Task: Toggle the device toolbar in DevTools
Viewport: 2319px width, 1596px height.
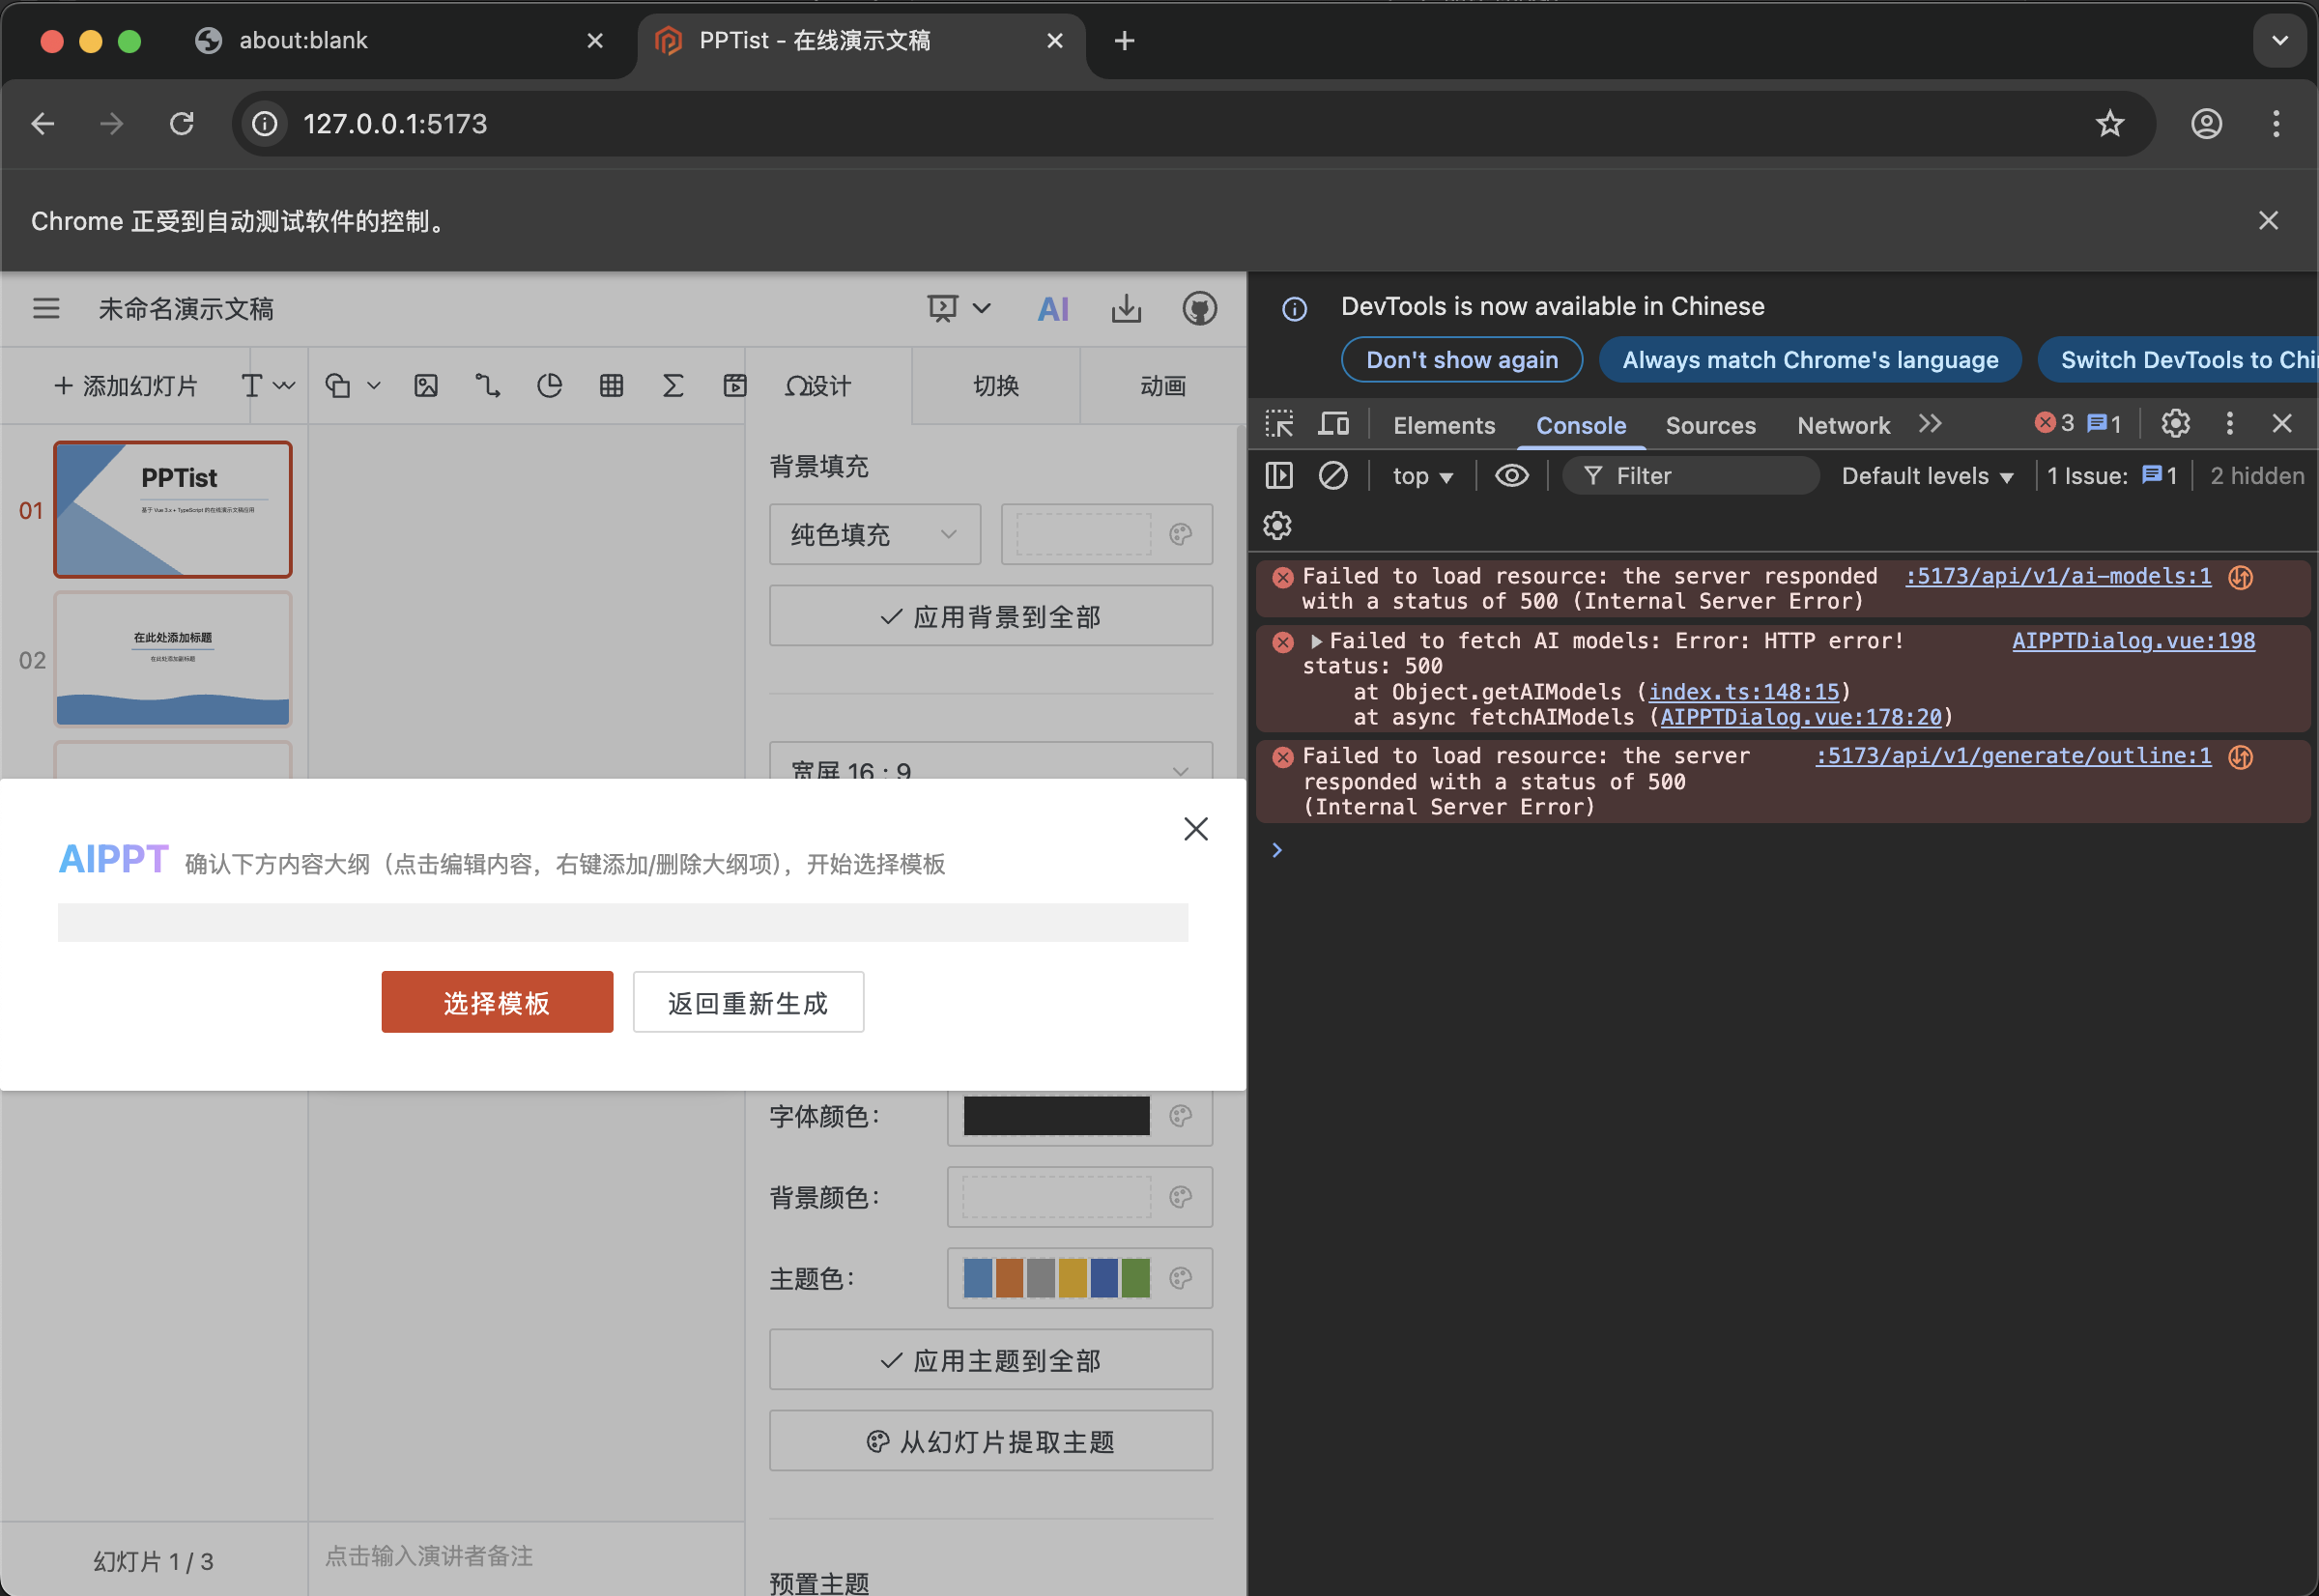Action: point(1333,425)
